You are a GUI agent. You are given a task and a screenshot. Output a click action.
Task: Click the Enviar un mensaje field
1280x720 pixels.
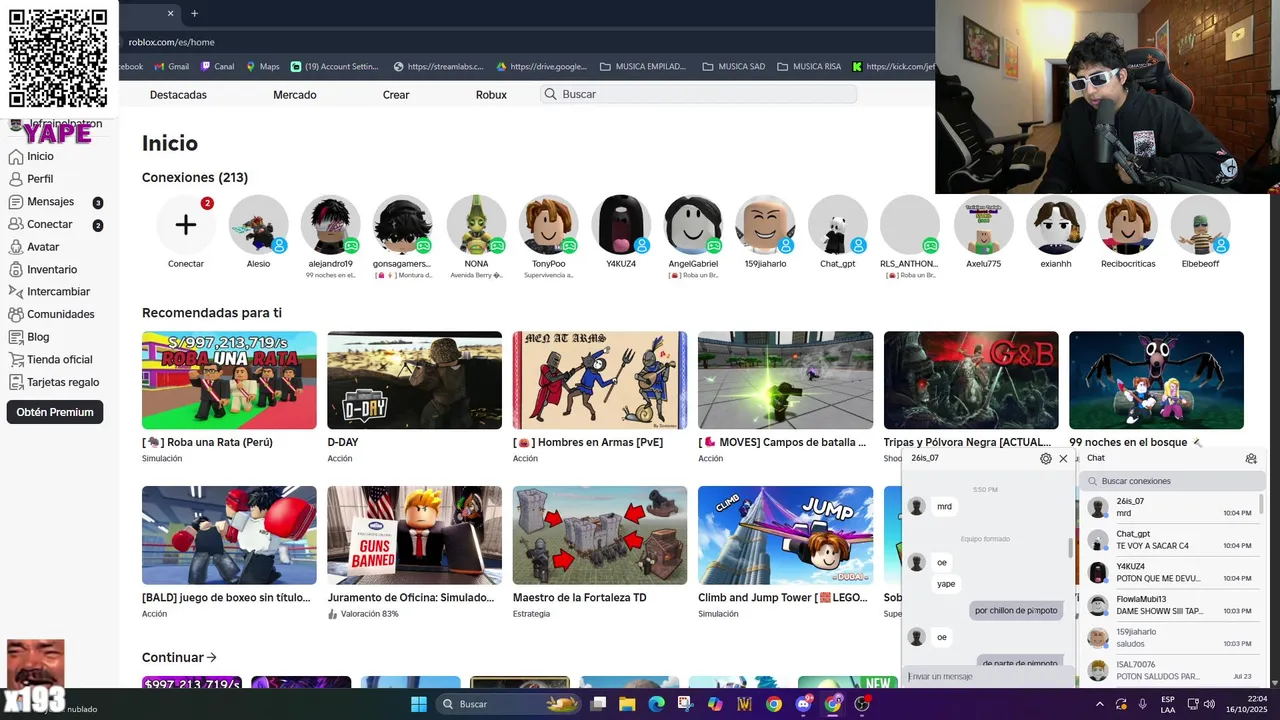point(987,677)
